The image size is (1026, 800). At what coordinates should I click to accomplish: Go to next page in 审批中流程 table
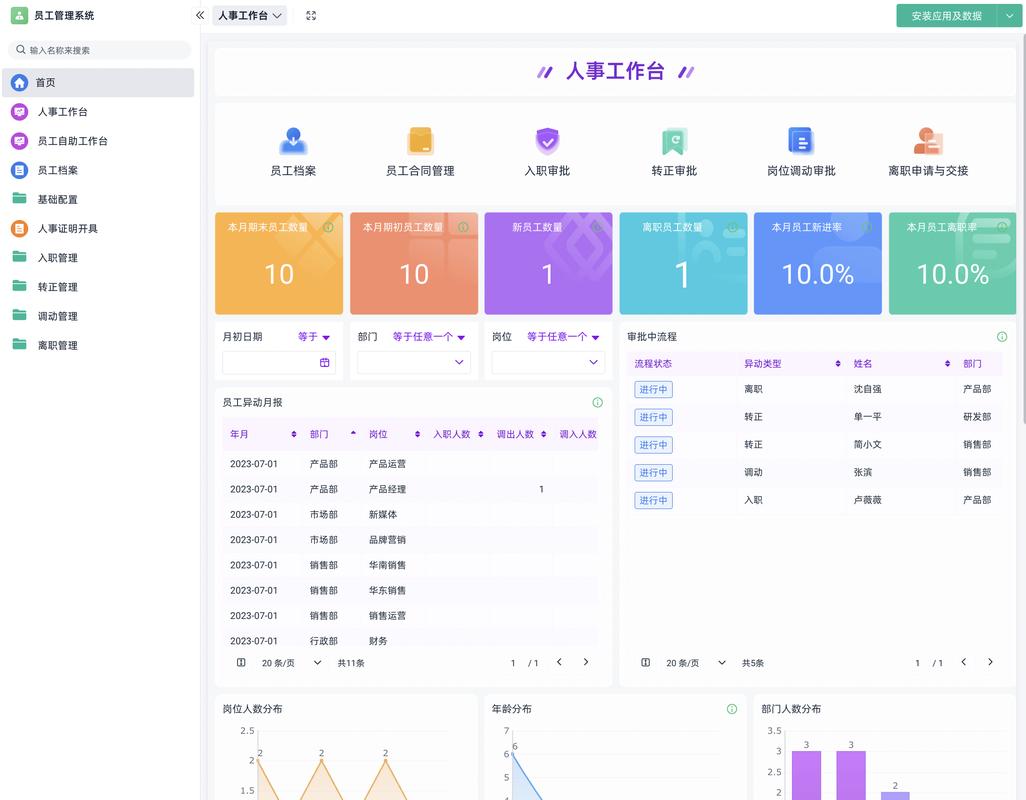990,662
